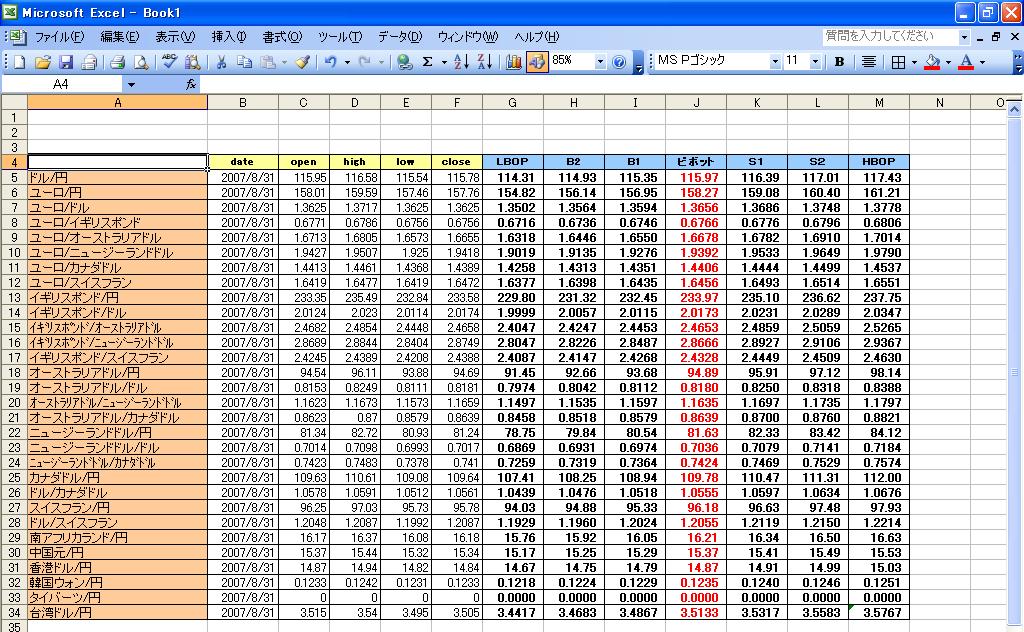1024x632 pixels.
Task: Sort ascending A to Z
Action: (461, 62)
